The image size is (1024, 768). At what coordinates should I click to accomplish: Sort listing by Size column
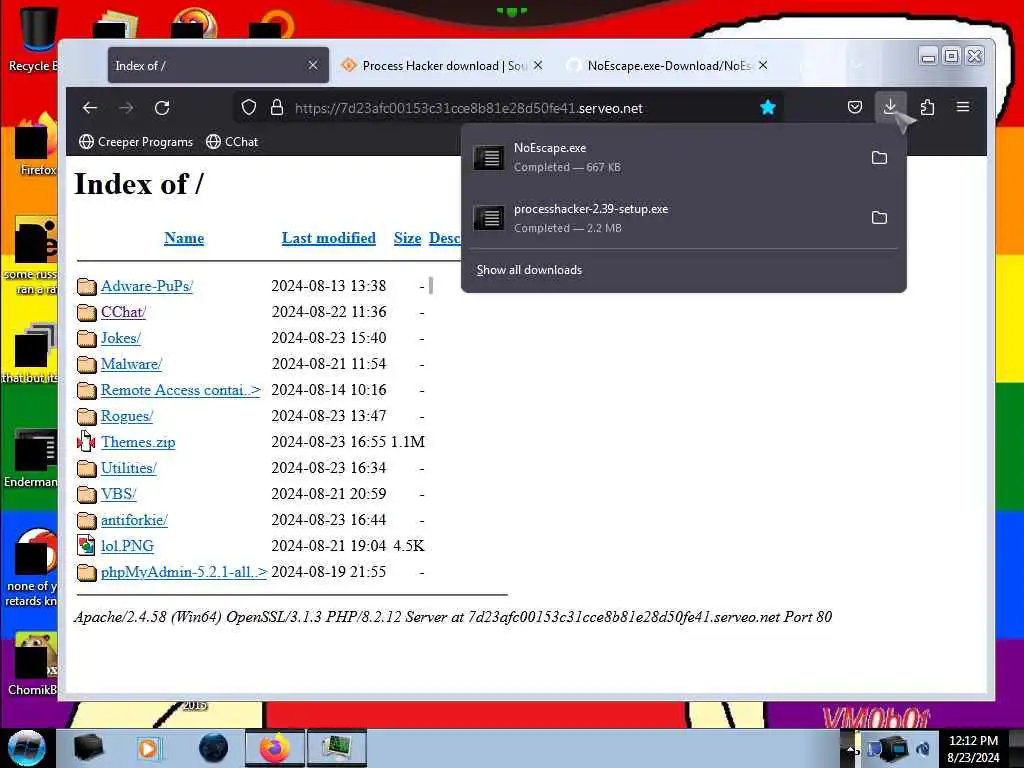coord(408,238)
